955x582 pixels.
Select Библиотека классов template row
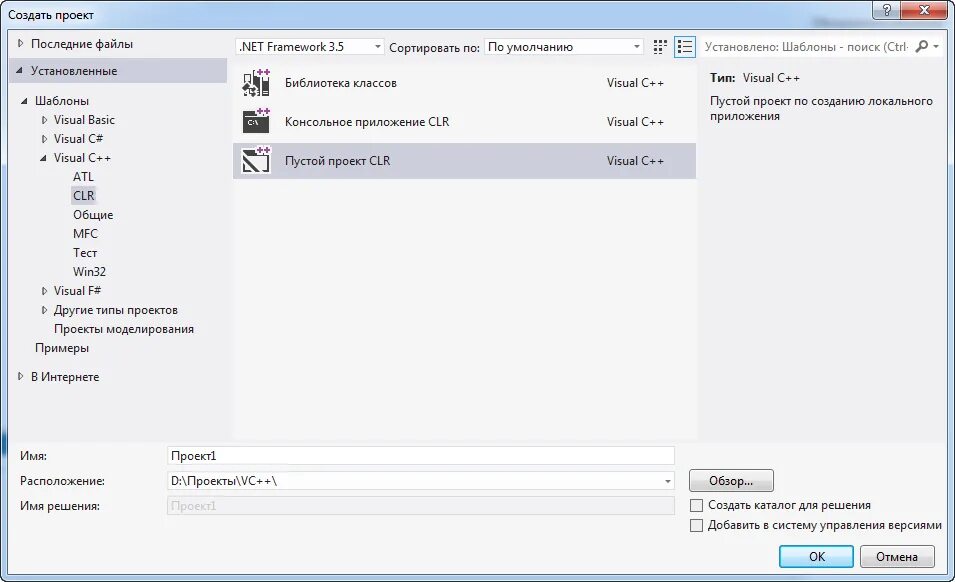pos(464,83)
